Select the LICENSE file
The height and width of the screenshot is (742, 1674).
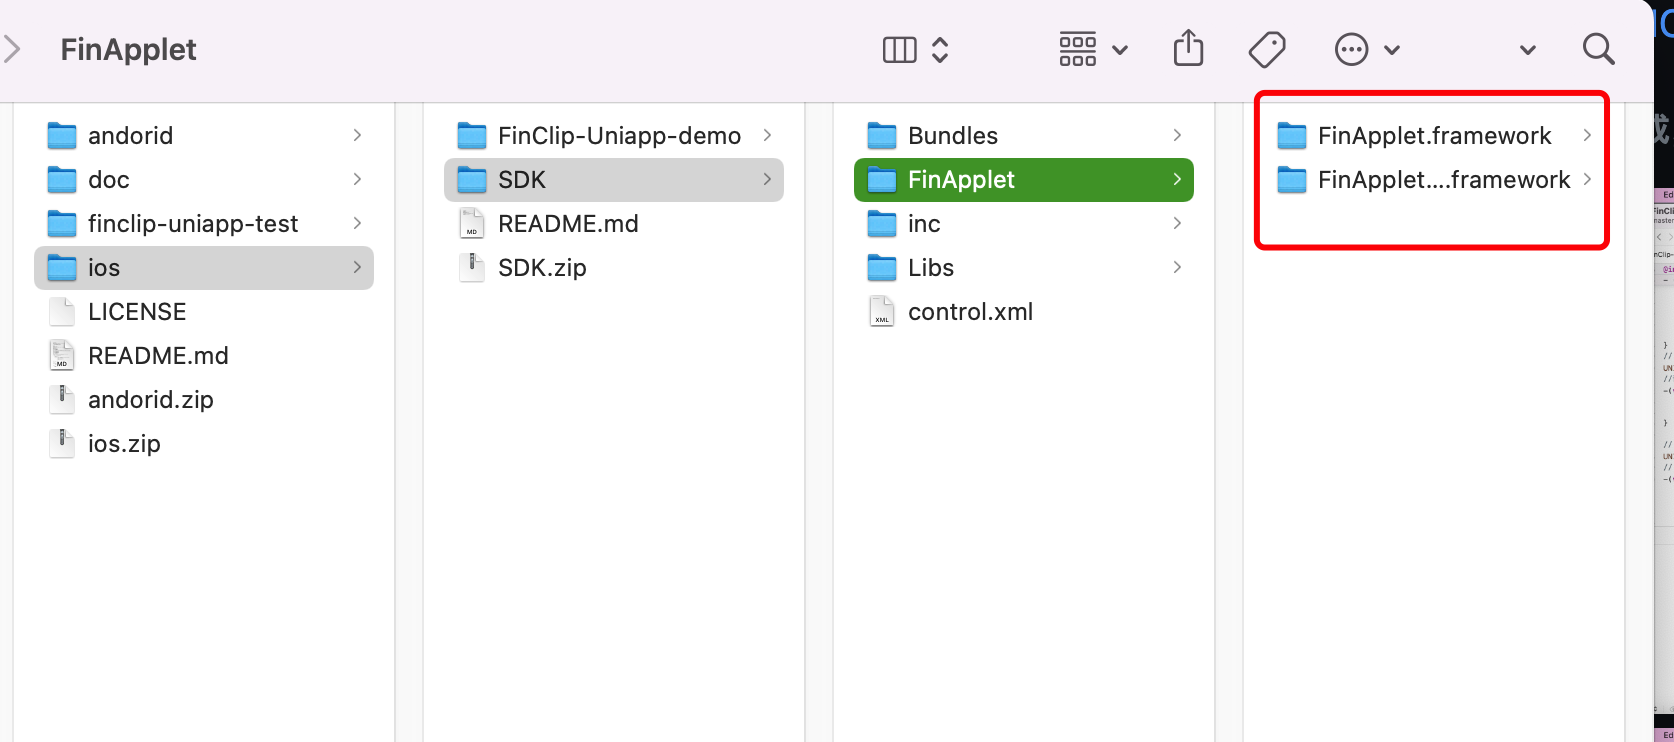pos(137,312)
